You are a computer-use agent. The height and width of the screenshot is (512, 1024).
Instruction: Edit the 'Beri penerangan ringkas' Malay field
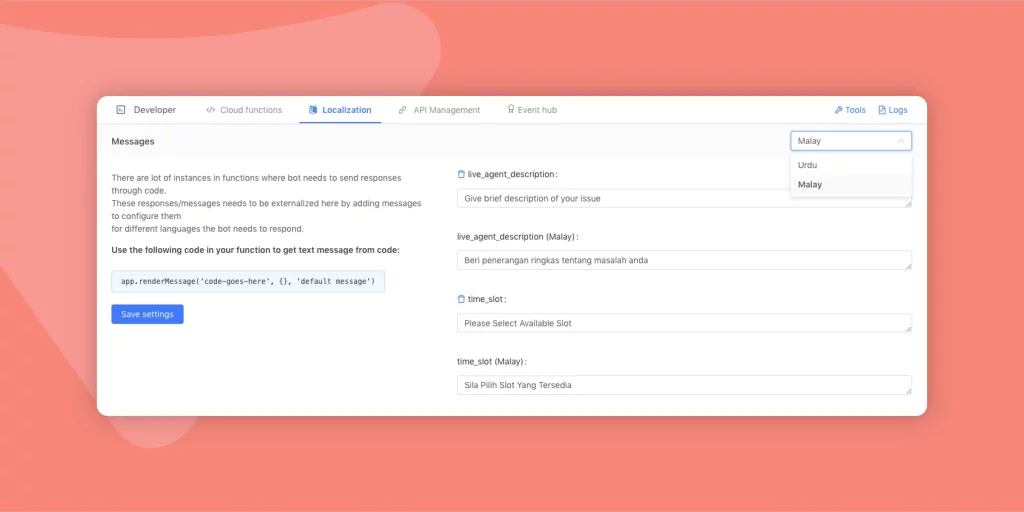684,260
